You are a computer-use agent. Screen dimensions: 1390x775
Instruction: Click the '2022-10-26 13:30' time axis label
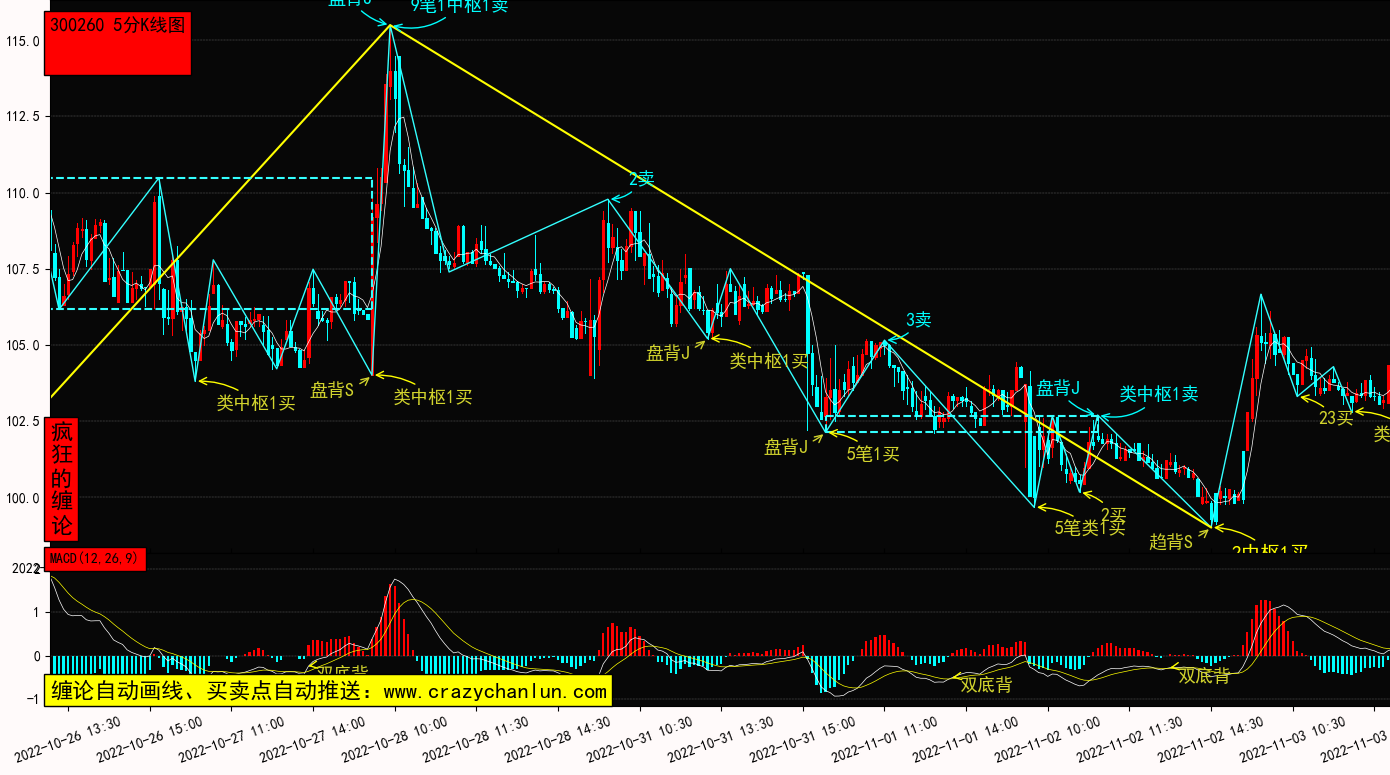pyautogui.click(x=69, y=738)
